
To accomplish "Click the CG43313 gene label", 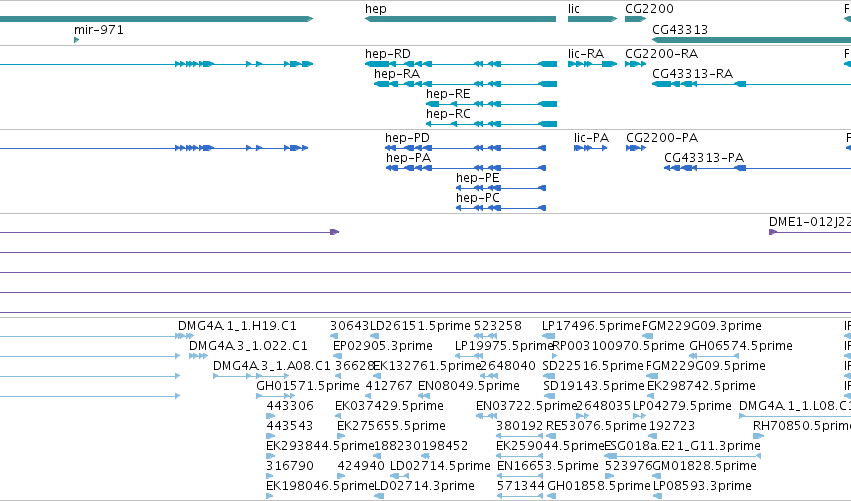I will [679, 29].
